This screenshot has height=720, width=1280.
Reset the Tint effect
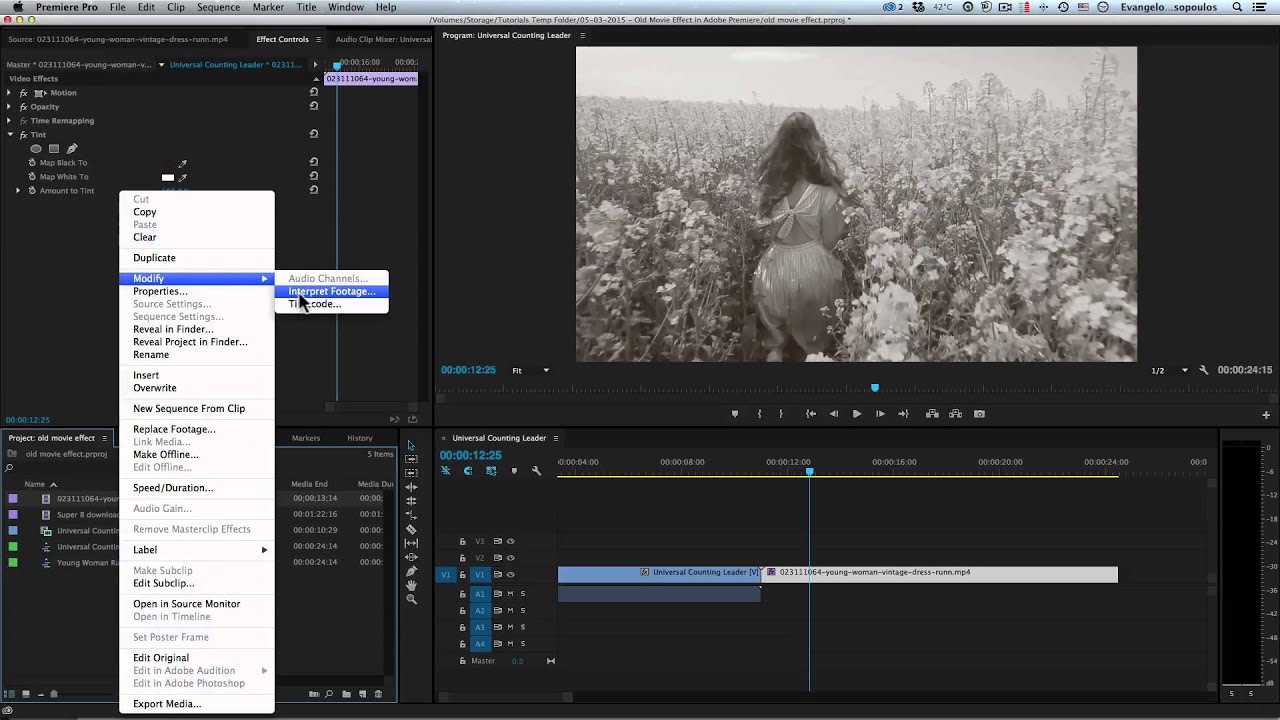pos(314,134)
